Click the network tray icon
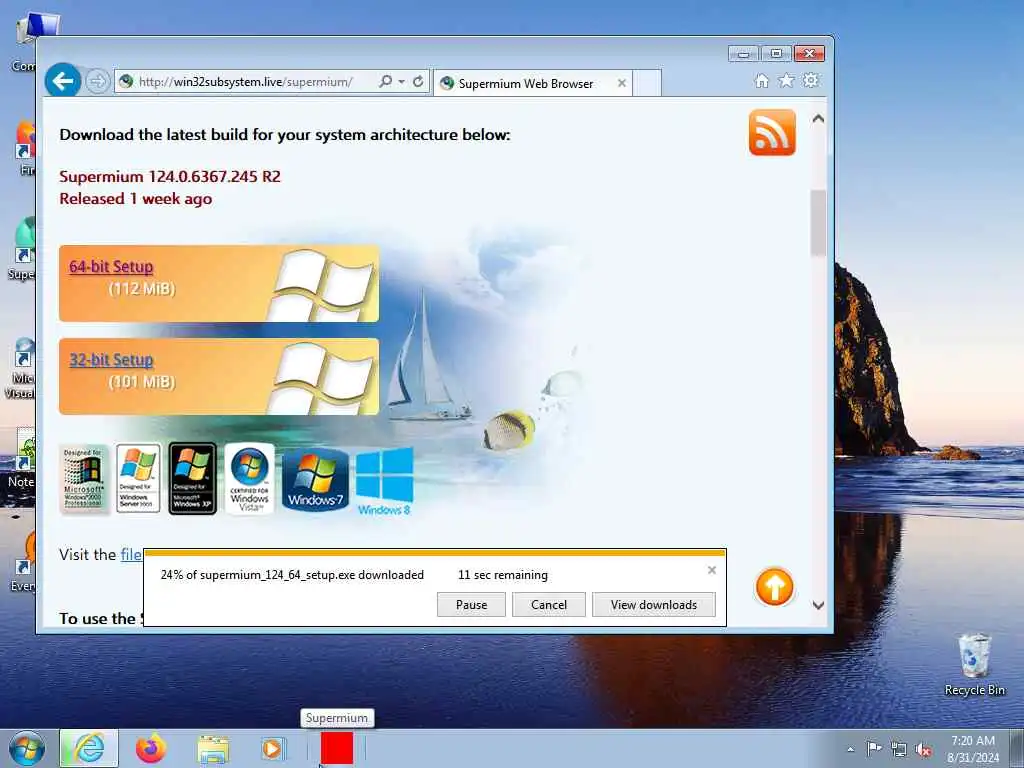This screenshot has width=1024, height=768. (899, 749)
